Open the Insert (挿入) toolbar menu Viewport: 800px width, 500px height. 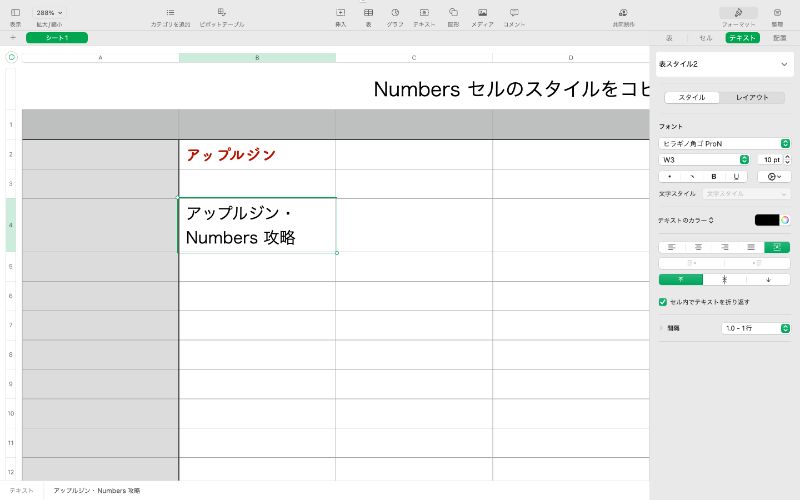(x=340, y=12)
